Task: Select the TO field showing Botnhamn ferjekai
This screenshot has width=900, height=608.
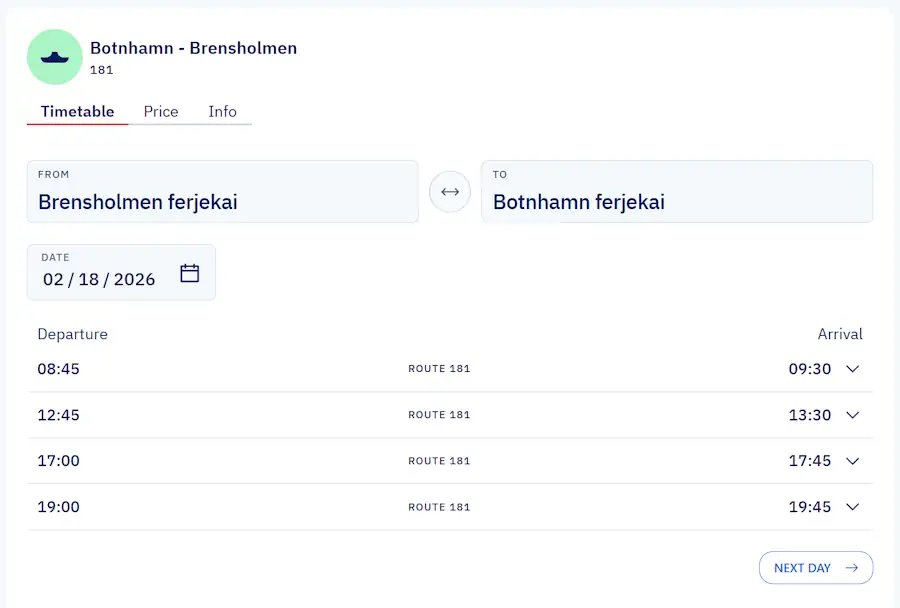Action: [x=677, y=191]
